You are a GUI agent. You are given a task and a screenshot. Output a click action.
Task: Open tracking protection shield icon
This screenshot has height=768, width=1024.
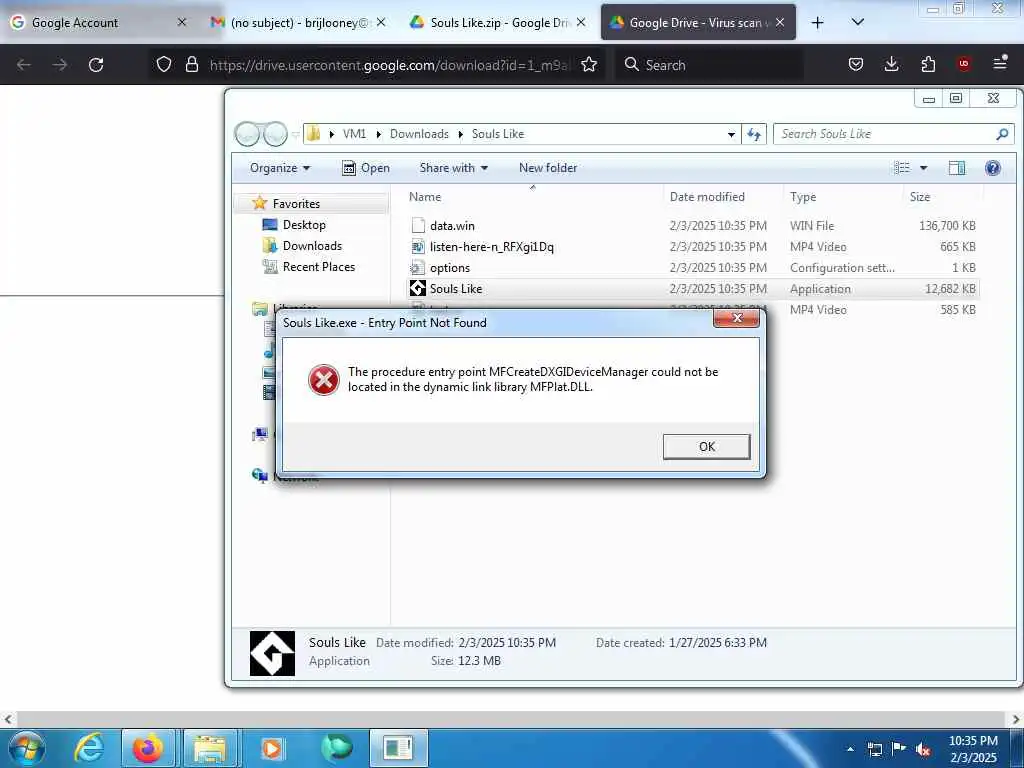click(x=164, y=65)
